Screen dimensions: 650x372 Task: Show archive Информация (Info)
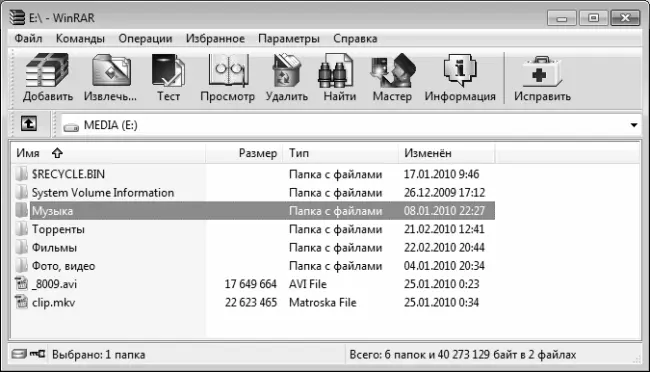tap(460, 71)
